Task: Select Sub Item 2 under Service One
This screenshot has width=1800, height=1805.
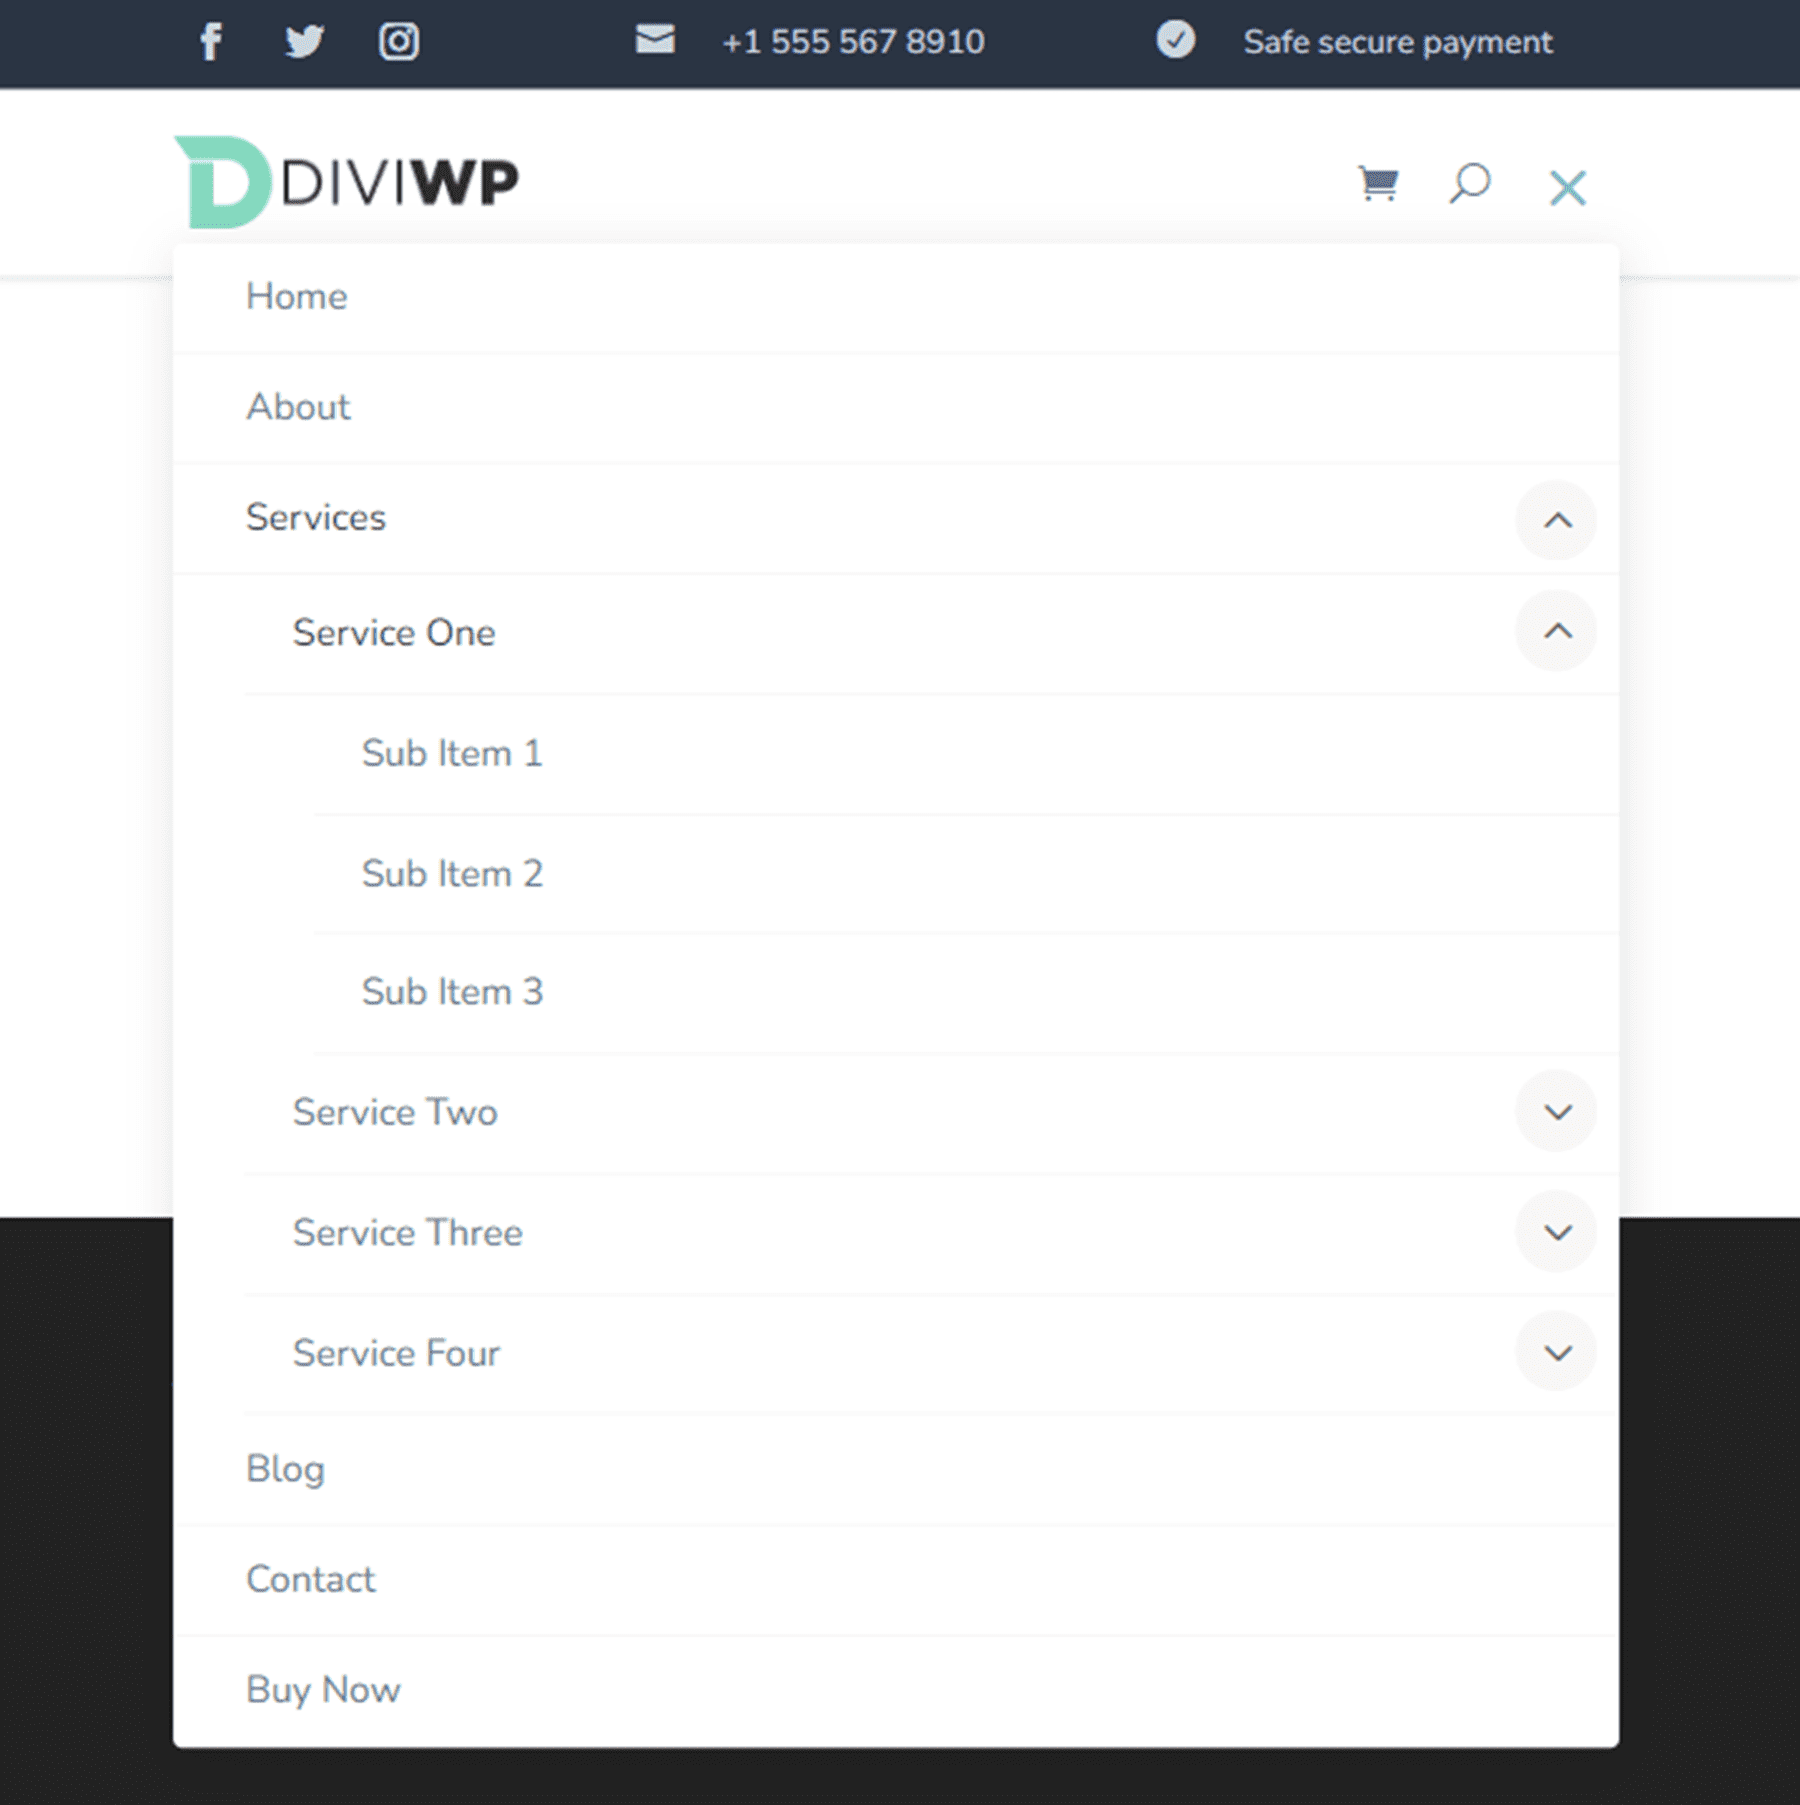Action: [451, 872]
